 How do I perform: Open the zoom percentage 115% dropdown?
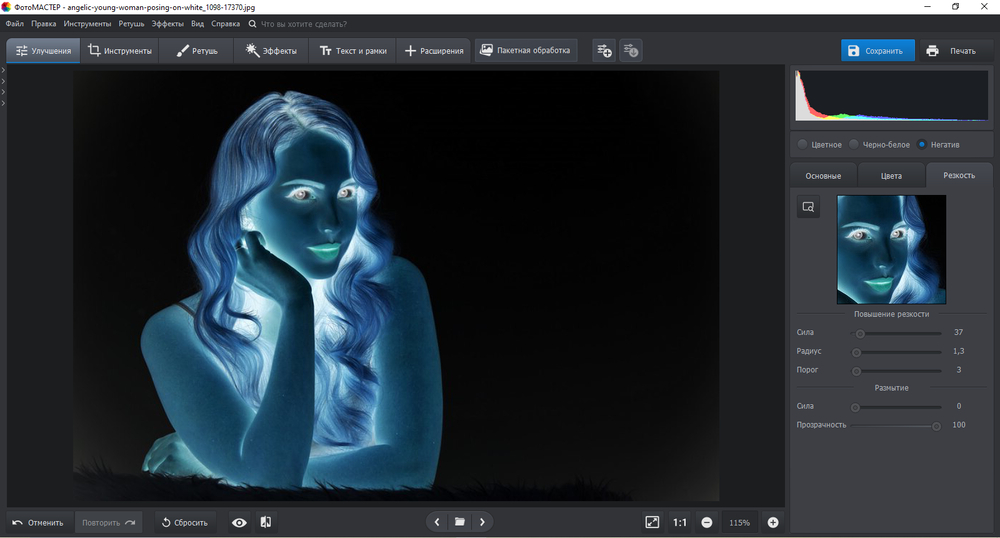pyautogui.click(x=740, y=522)
